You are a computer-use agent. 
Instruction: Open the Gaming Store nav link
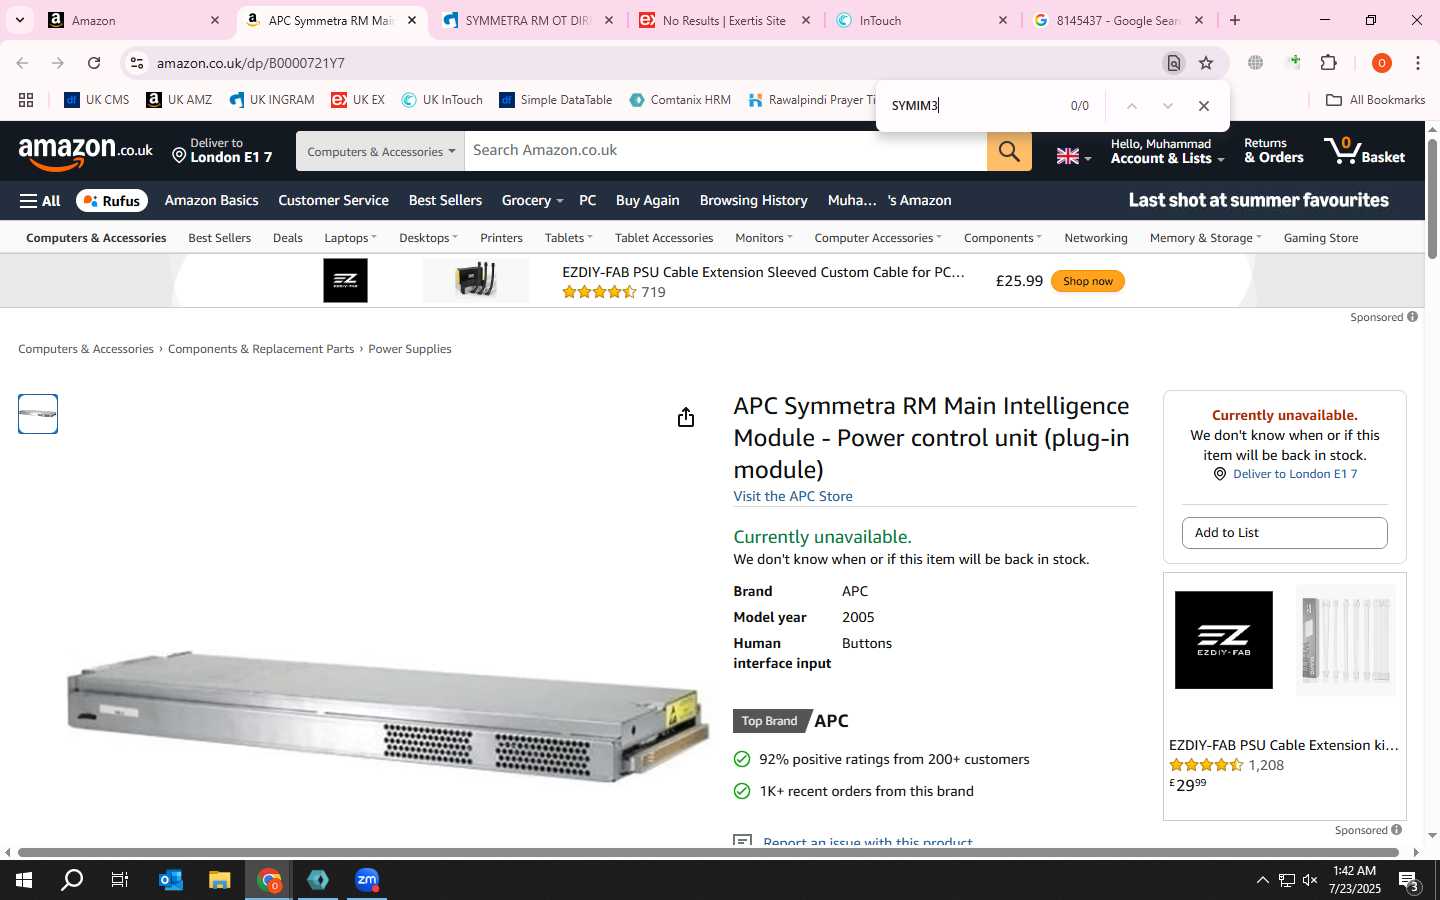click(x=1320, y=238)
